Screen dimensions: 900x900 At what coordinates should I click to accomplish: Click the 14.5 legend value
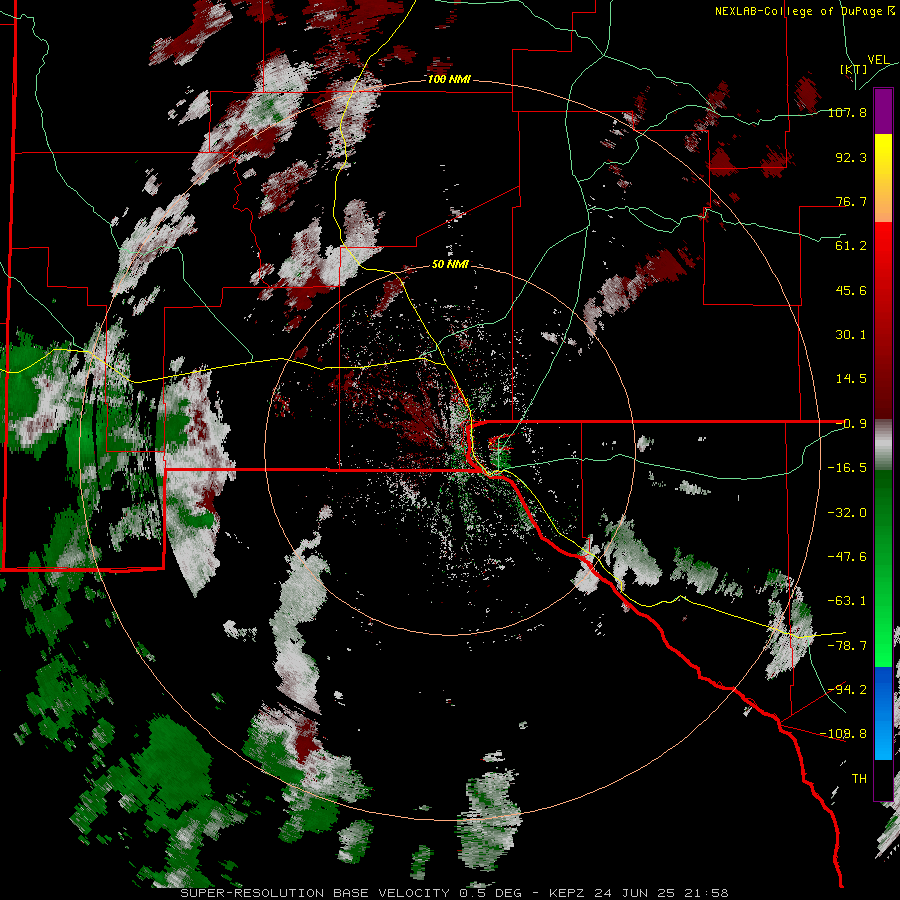click(851, 379)
